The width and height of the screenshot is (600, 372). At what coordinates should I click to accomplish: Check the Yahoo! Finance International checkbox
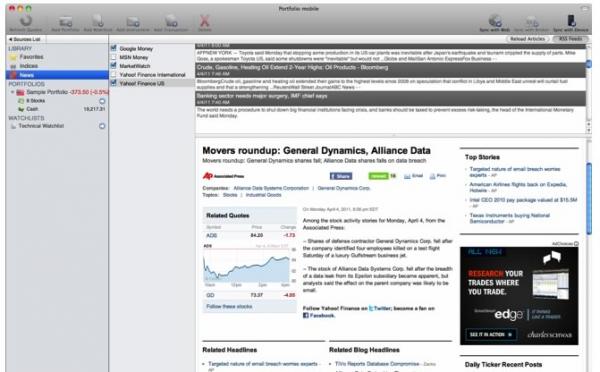pyautogui.click(x=113, y=74)
